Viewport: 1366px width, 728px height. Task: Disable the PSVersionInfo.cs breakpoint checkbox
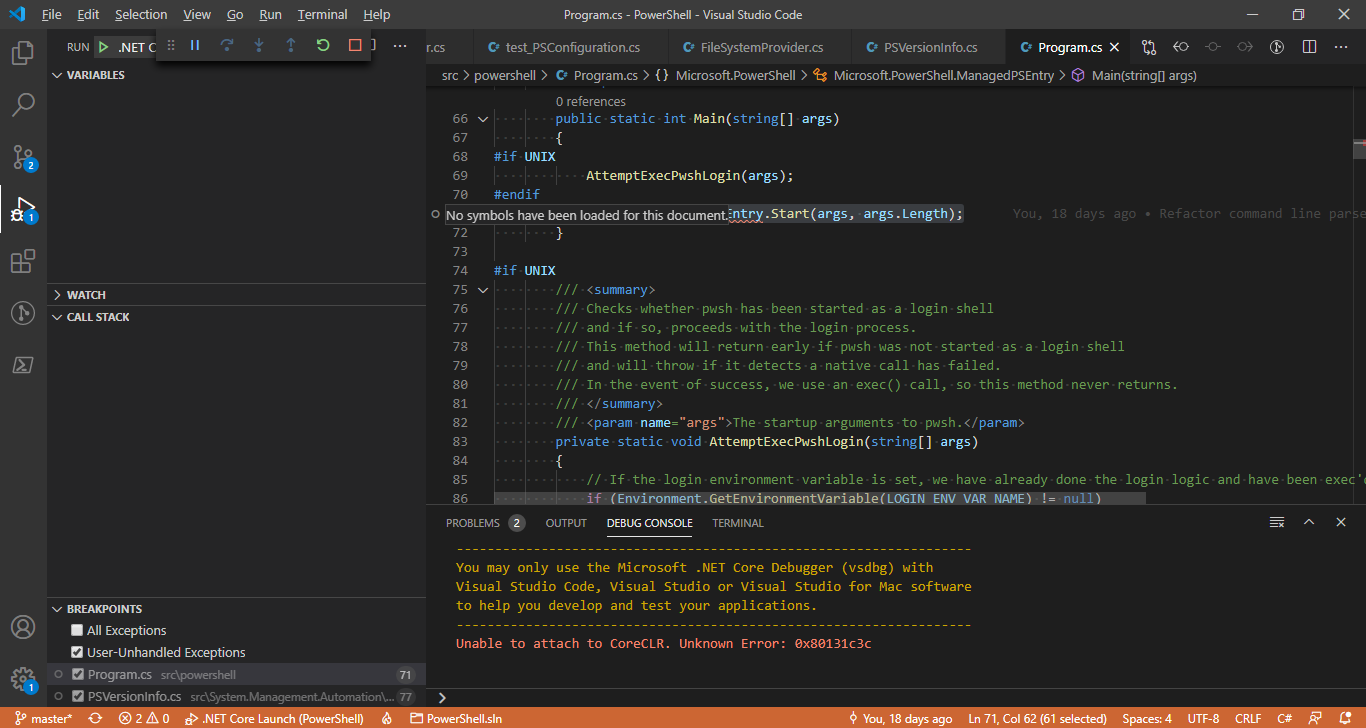pos(78,696)
